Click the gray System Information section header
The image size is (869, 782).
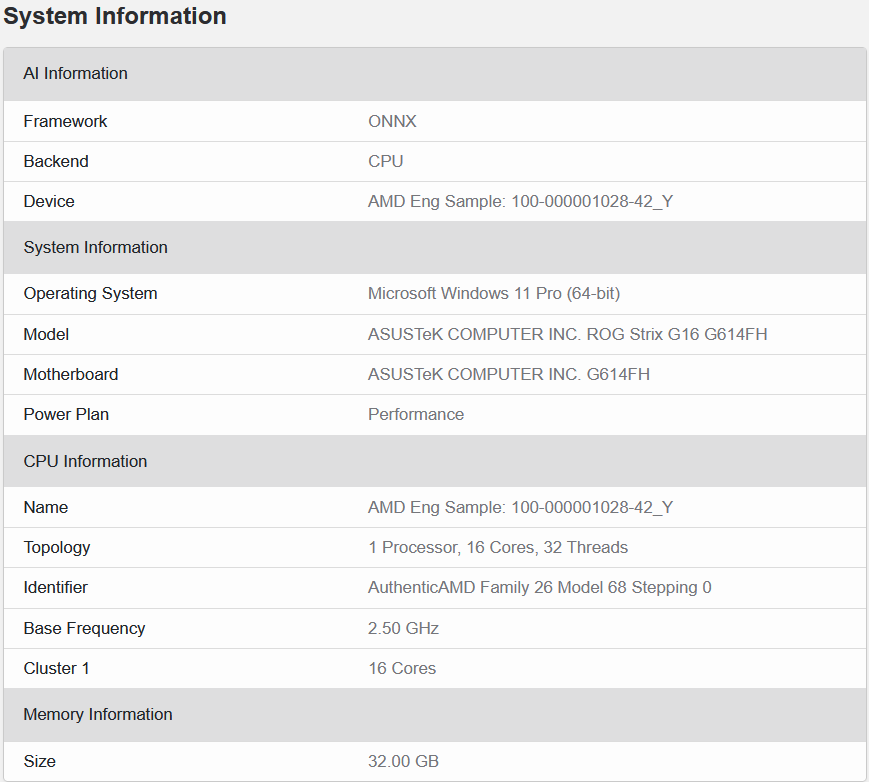(96, 248)
